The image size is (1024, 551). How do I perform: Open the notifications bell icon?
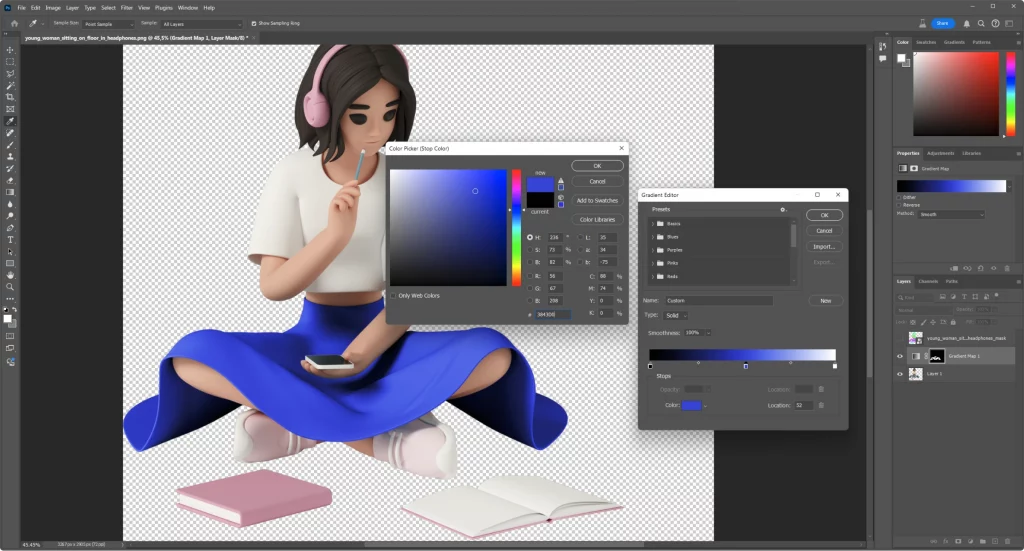[x=967, y=24]
